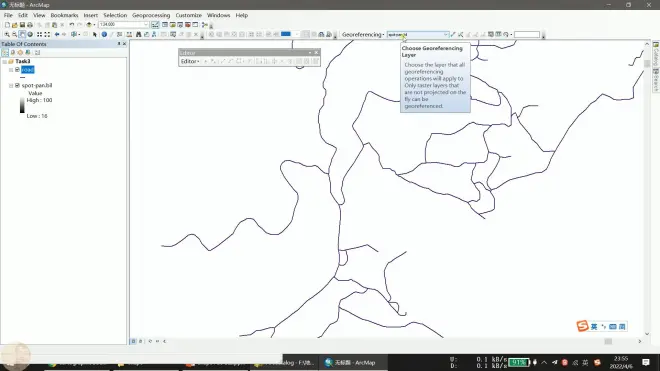Open the Georeferencing menu button
660x371 pixels.
(363, 35)
